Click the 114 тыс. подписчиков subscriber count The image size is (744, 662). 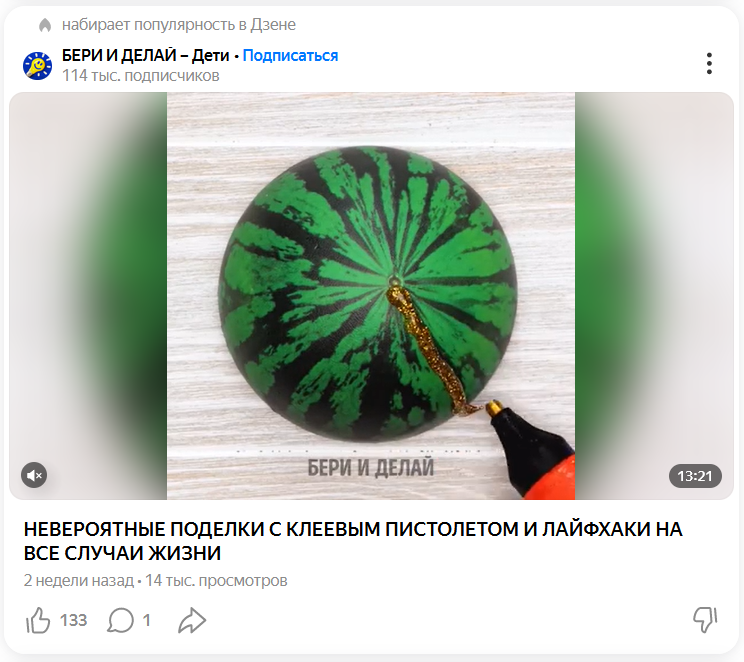pos(141,75)
